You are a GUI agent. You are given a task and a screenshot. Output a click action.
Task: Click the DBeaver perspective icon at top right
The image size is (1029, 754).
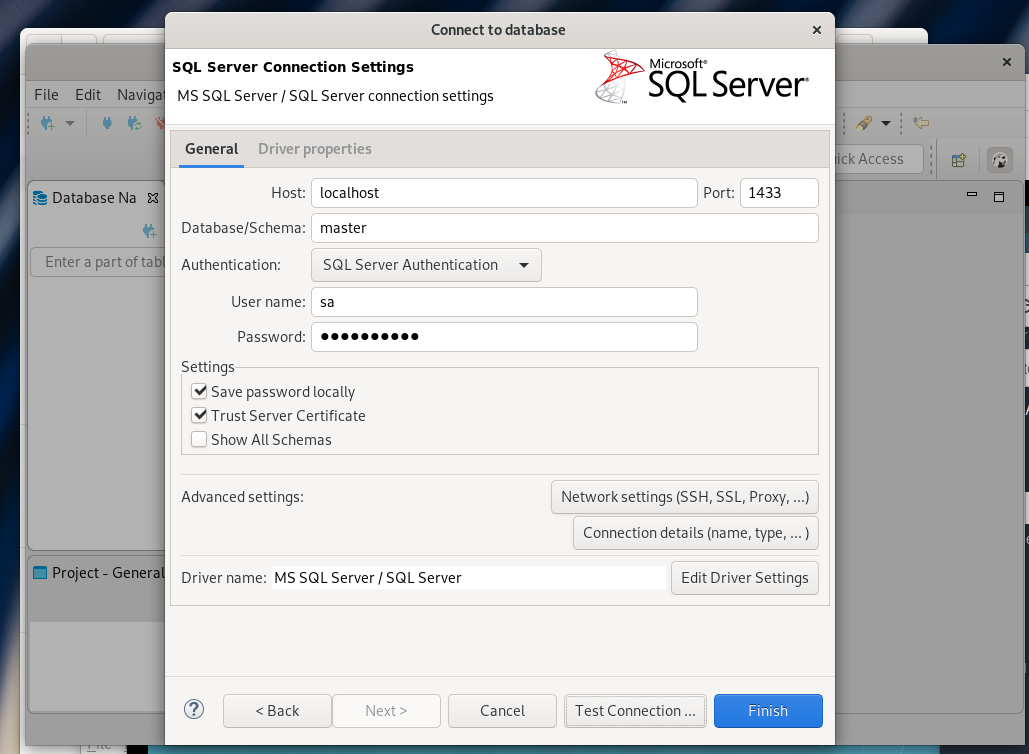point(999,159)
